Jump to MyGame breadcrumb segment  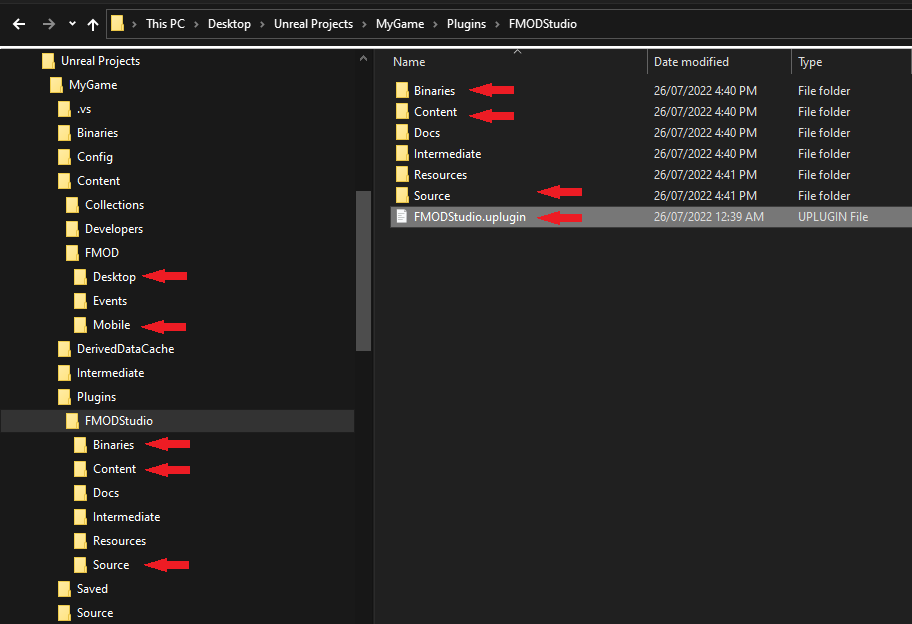(400, 24)
